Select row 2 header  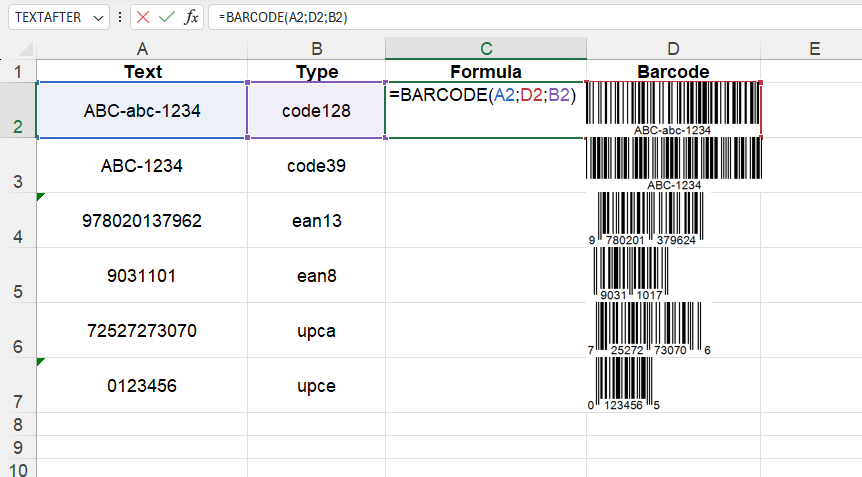click(18, 110)
